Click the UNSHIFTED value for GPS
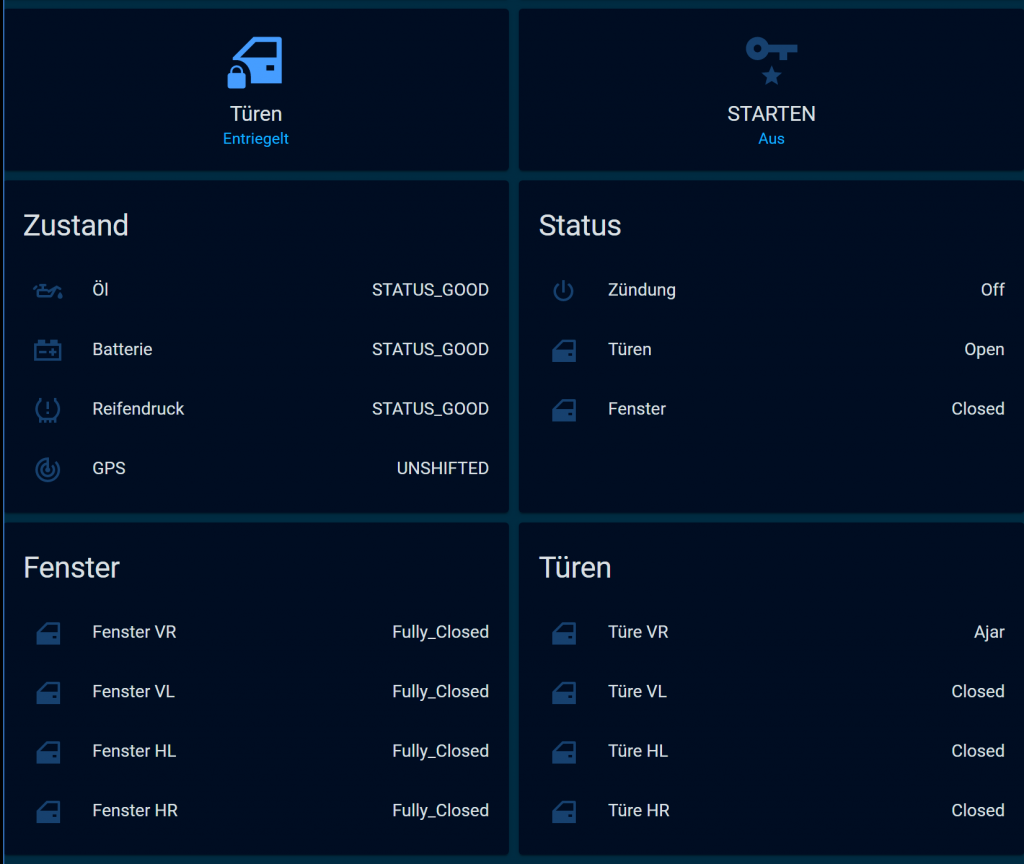 [442, 468]
